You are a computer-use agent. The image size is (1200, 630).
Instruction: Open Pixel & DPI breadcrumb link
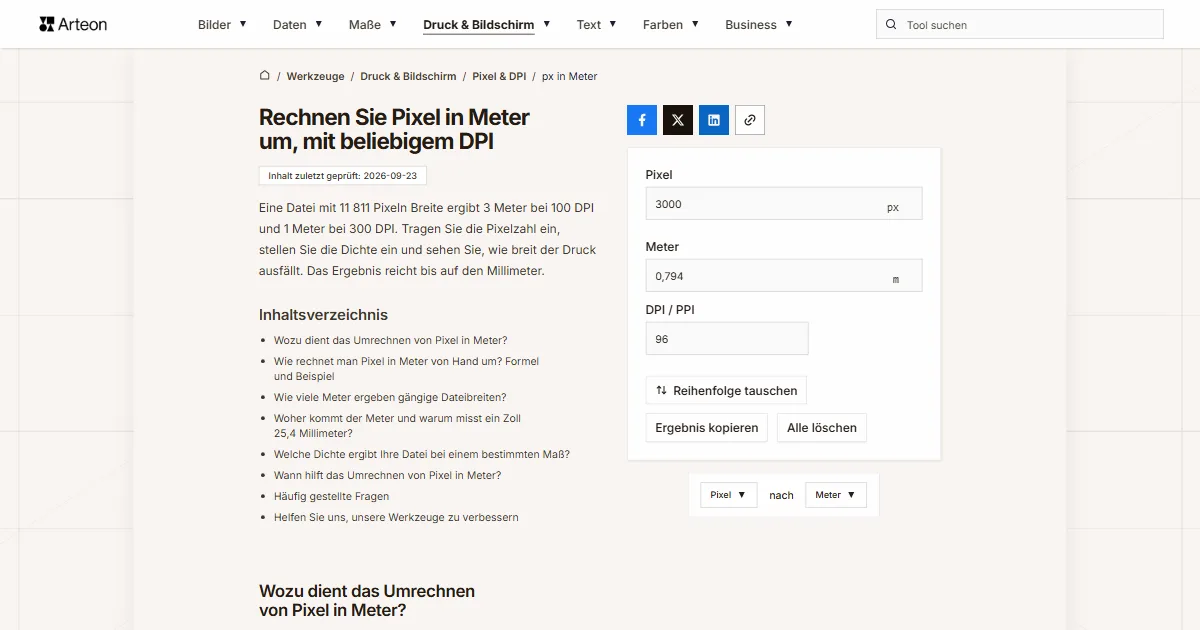point(499,76)
